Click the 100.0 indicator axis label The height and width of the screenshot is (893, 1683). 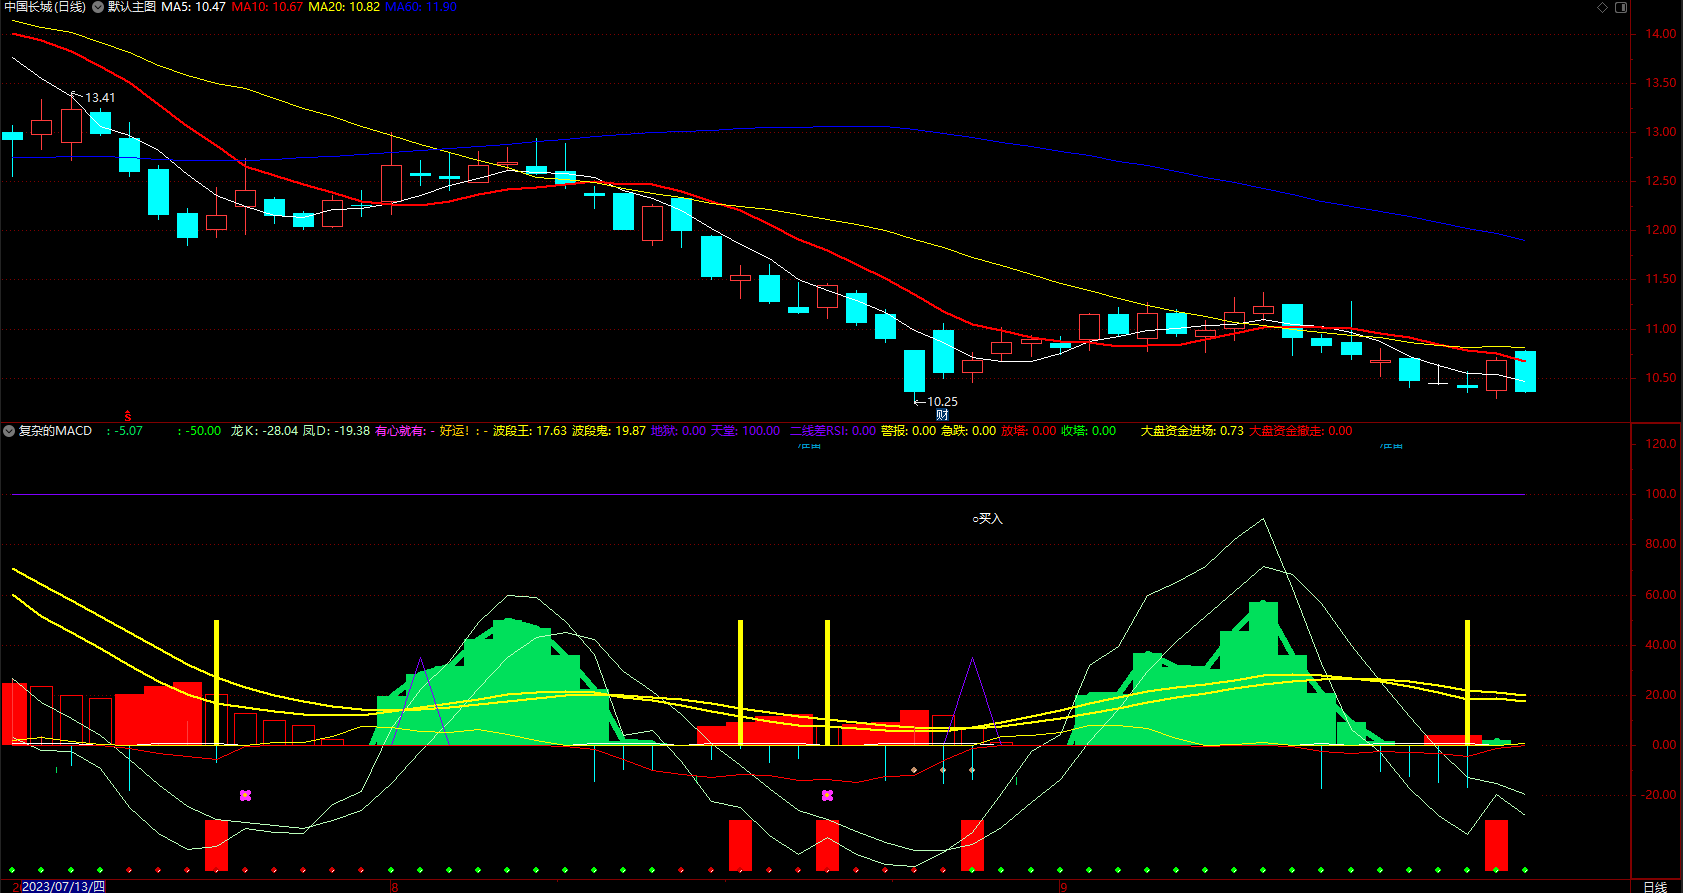pos(1661,494)
